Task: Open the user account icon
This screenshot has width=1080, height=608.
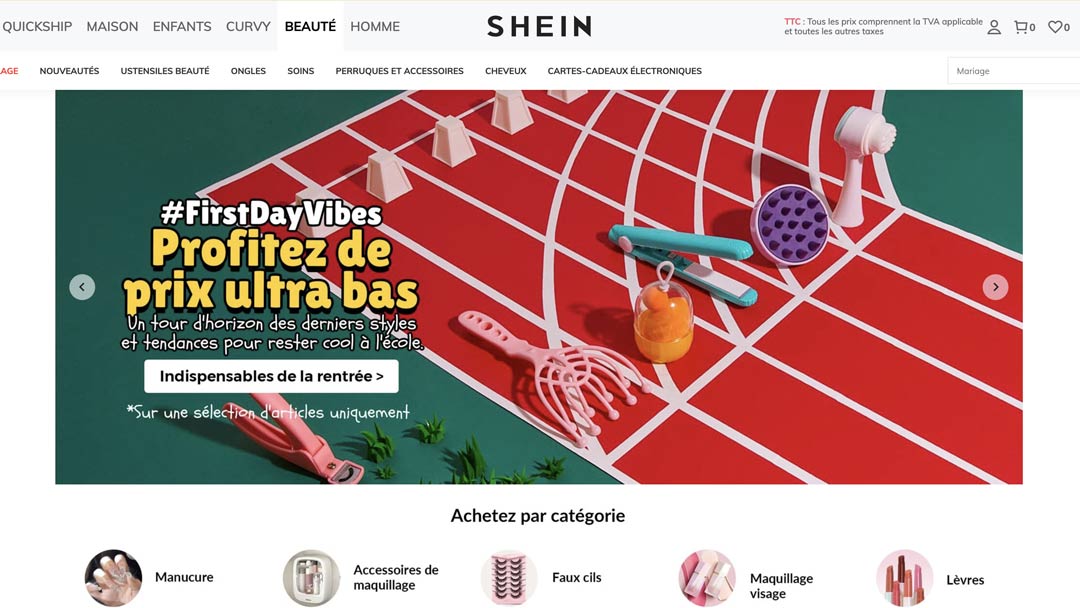Action: [x=994, y=27]
